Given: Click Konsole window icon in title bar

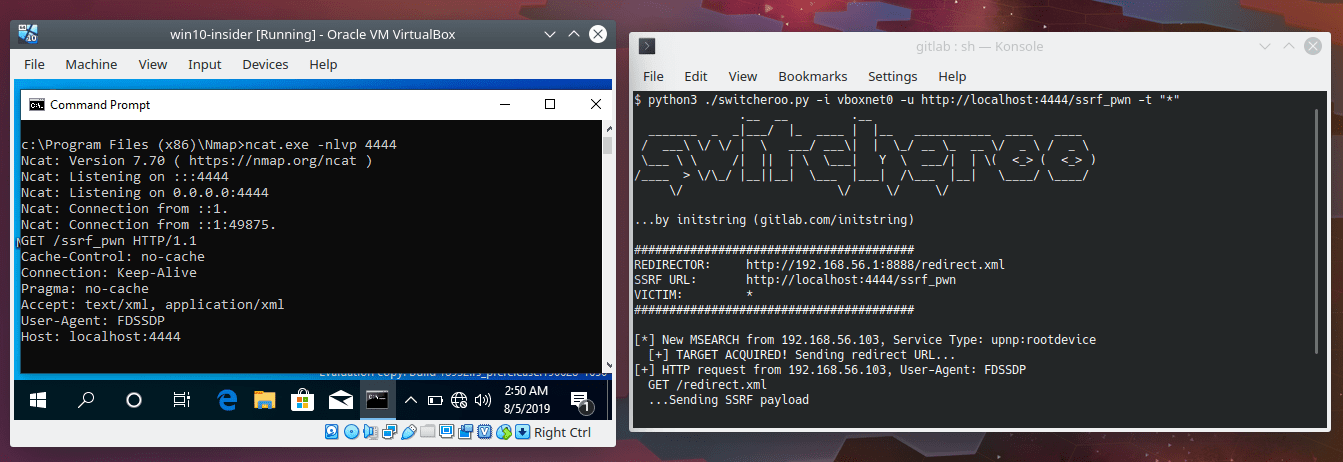Looking at the screenshot, I should click(647, 46).
